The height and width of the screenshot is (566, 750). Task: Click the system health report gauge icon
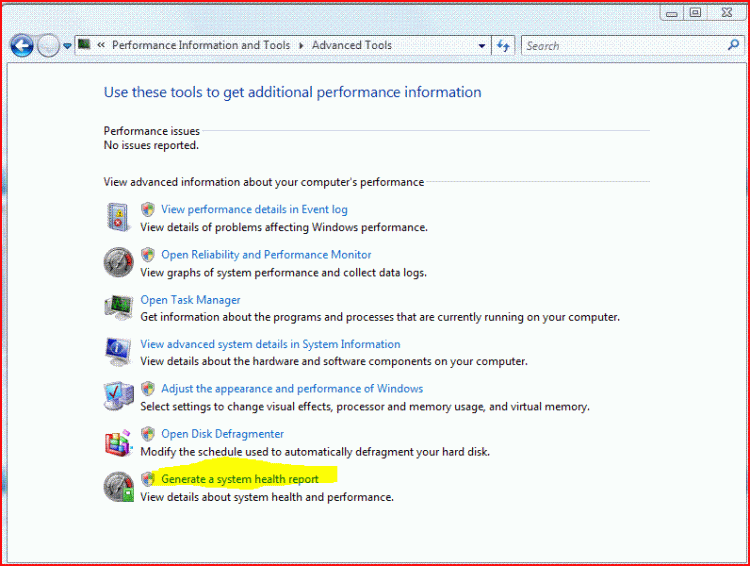[x=119, y=487]
